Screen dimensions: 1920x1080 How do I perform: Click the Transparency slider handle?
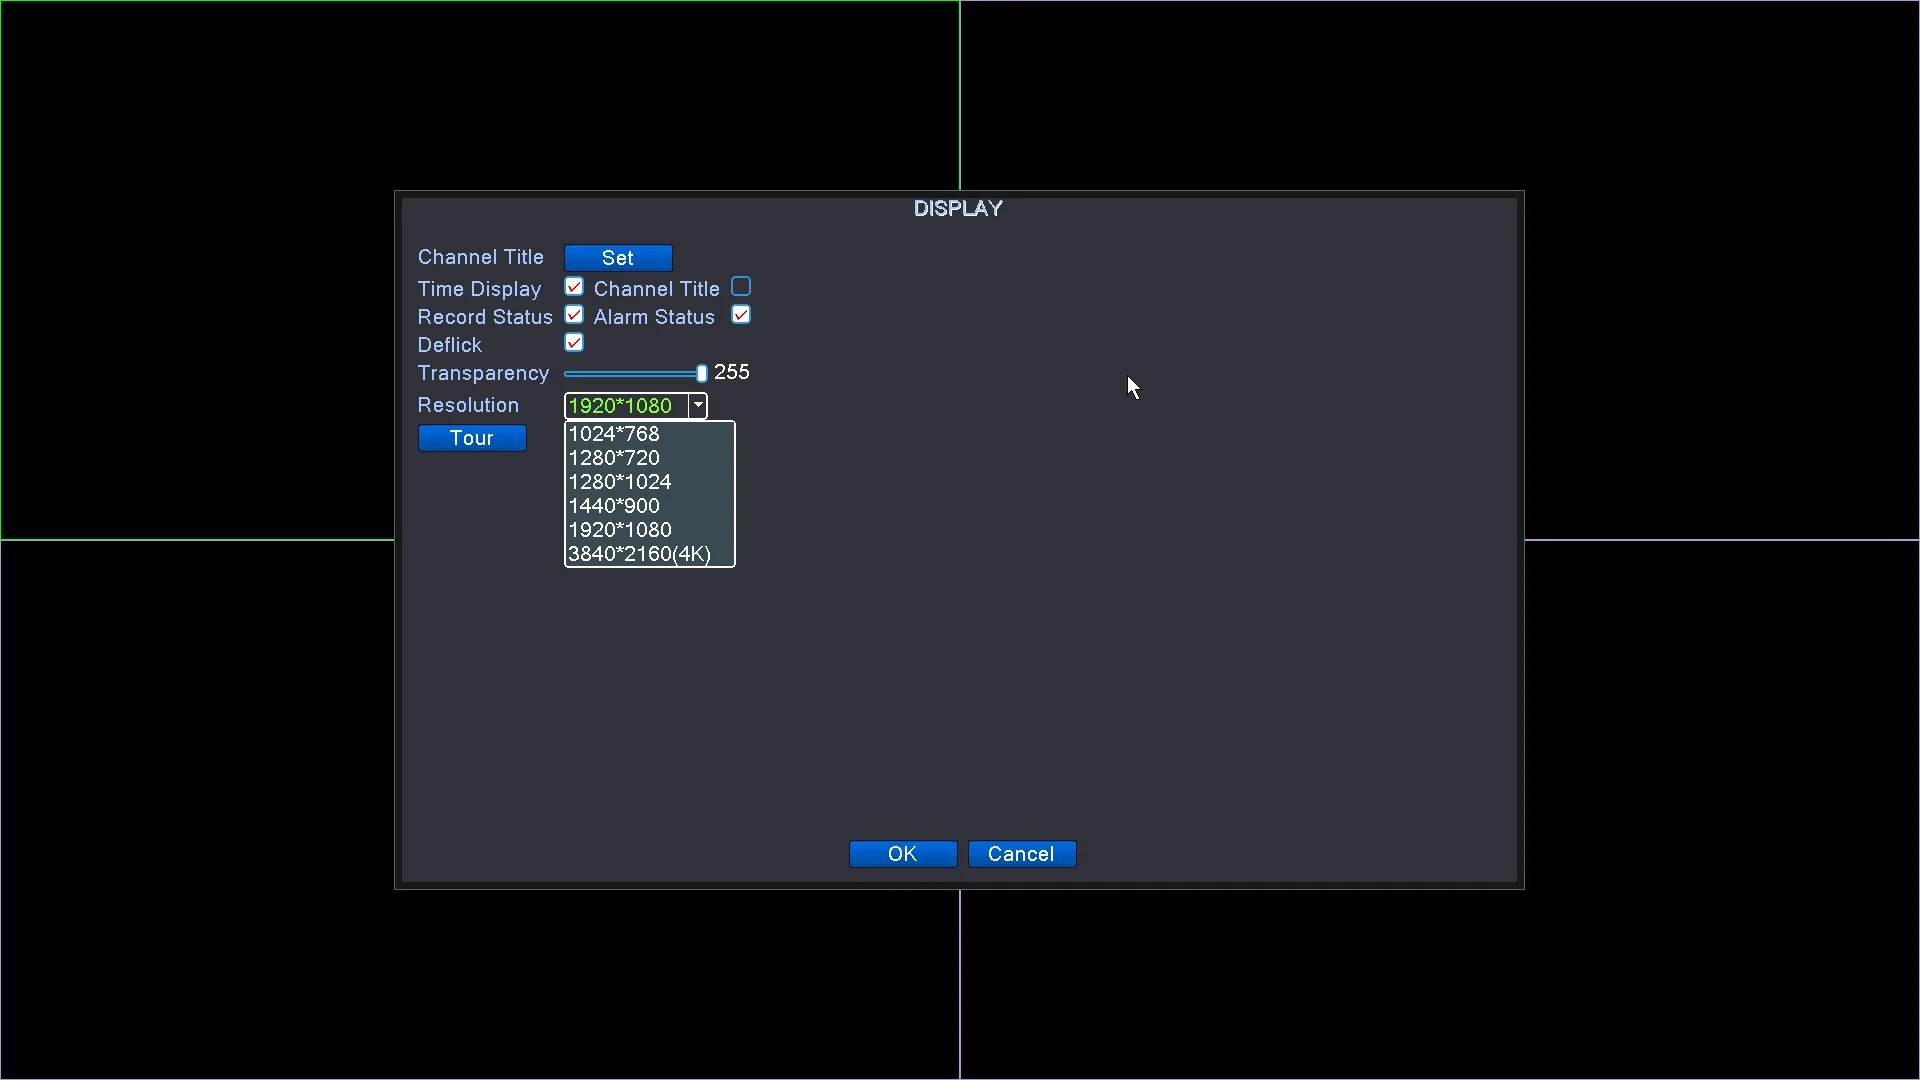pyautogui.click(x=702, y=373)
